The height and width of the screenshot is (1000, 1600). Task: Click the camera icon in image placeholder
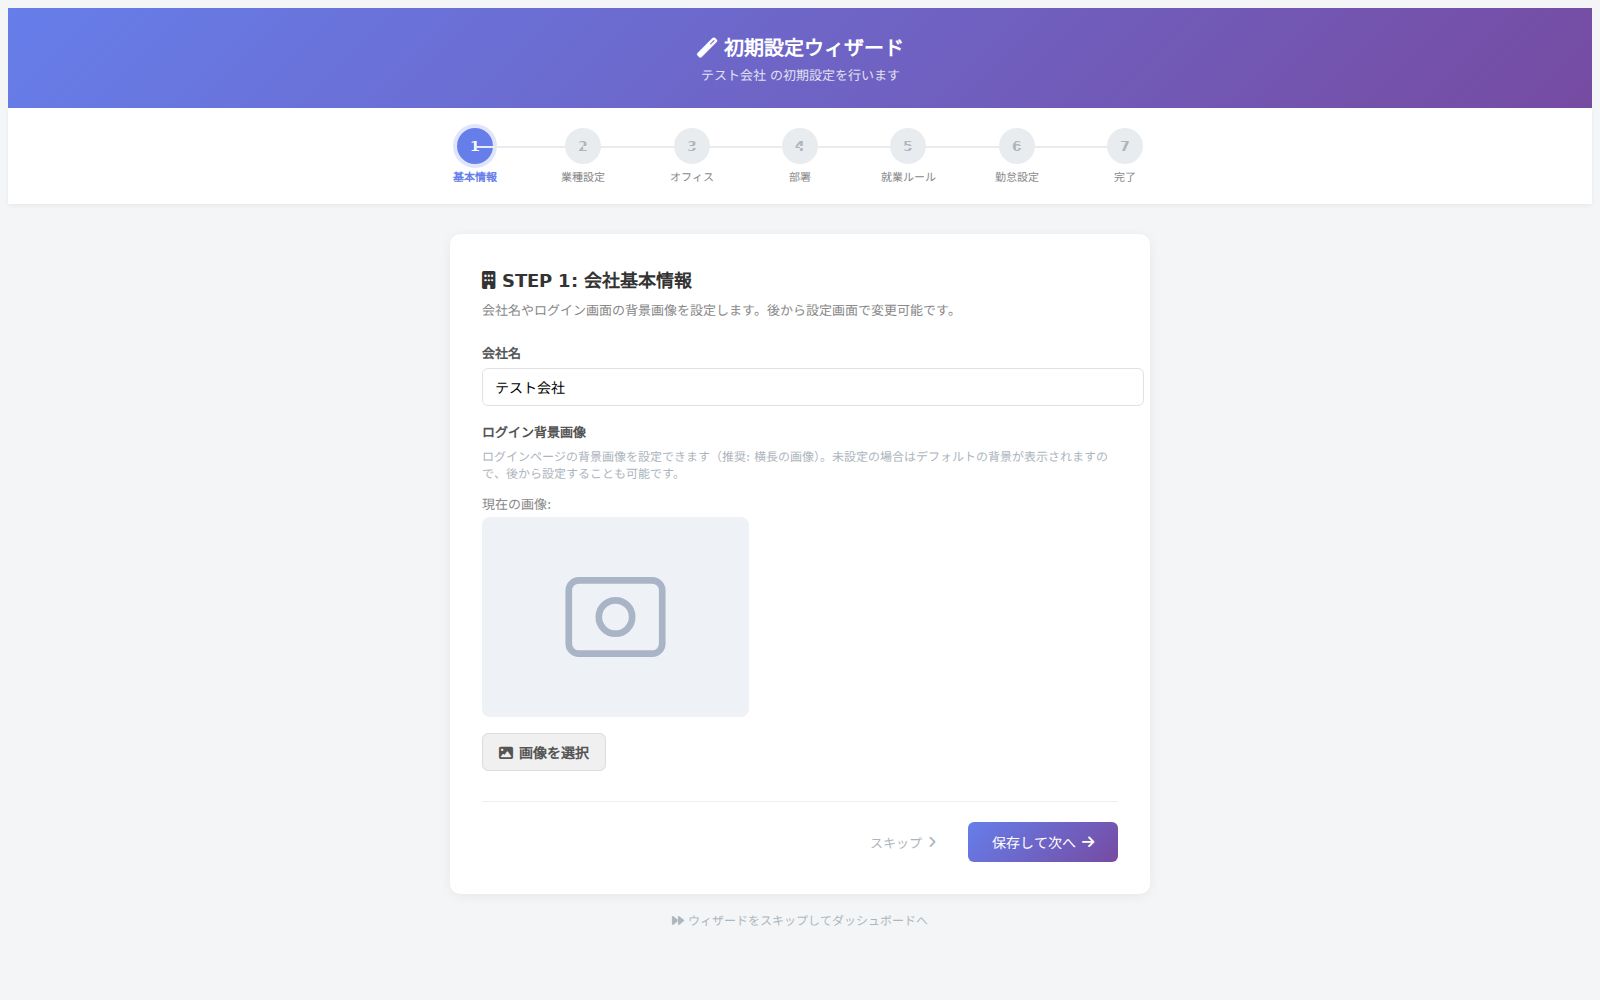(x=615, y=616)
